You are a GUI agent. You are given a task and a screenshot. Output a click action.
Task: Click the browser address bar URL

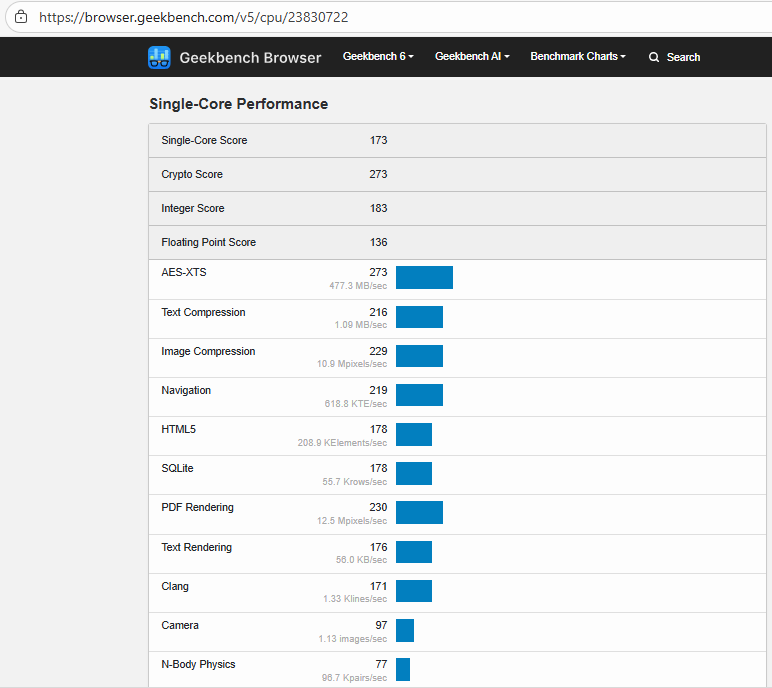[193, 17]
